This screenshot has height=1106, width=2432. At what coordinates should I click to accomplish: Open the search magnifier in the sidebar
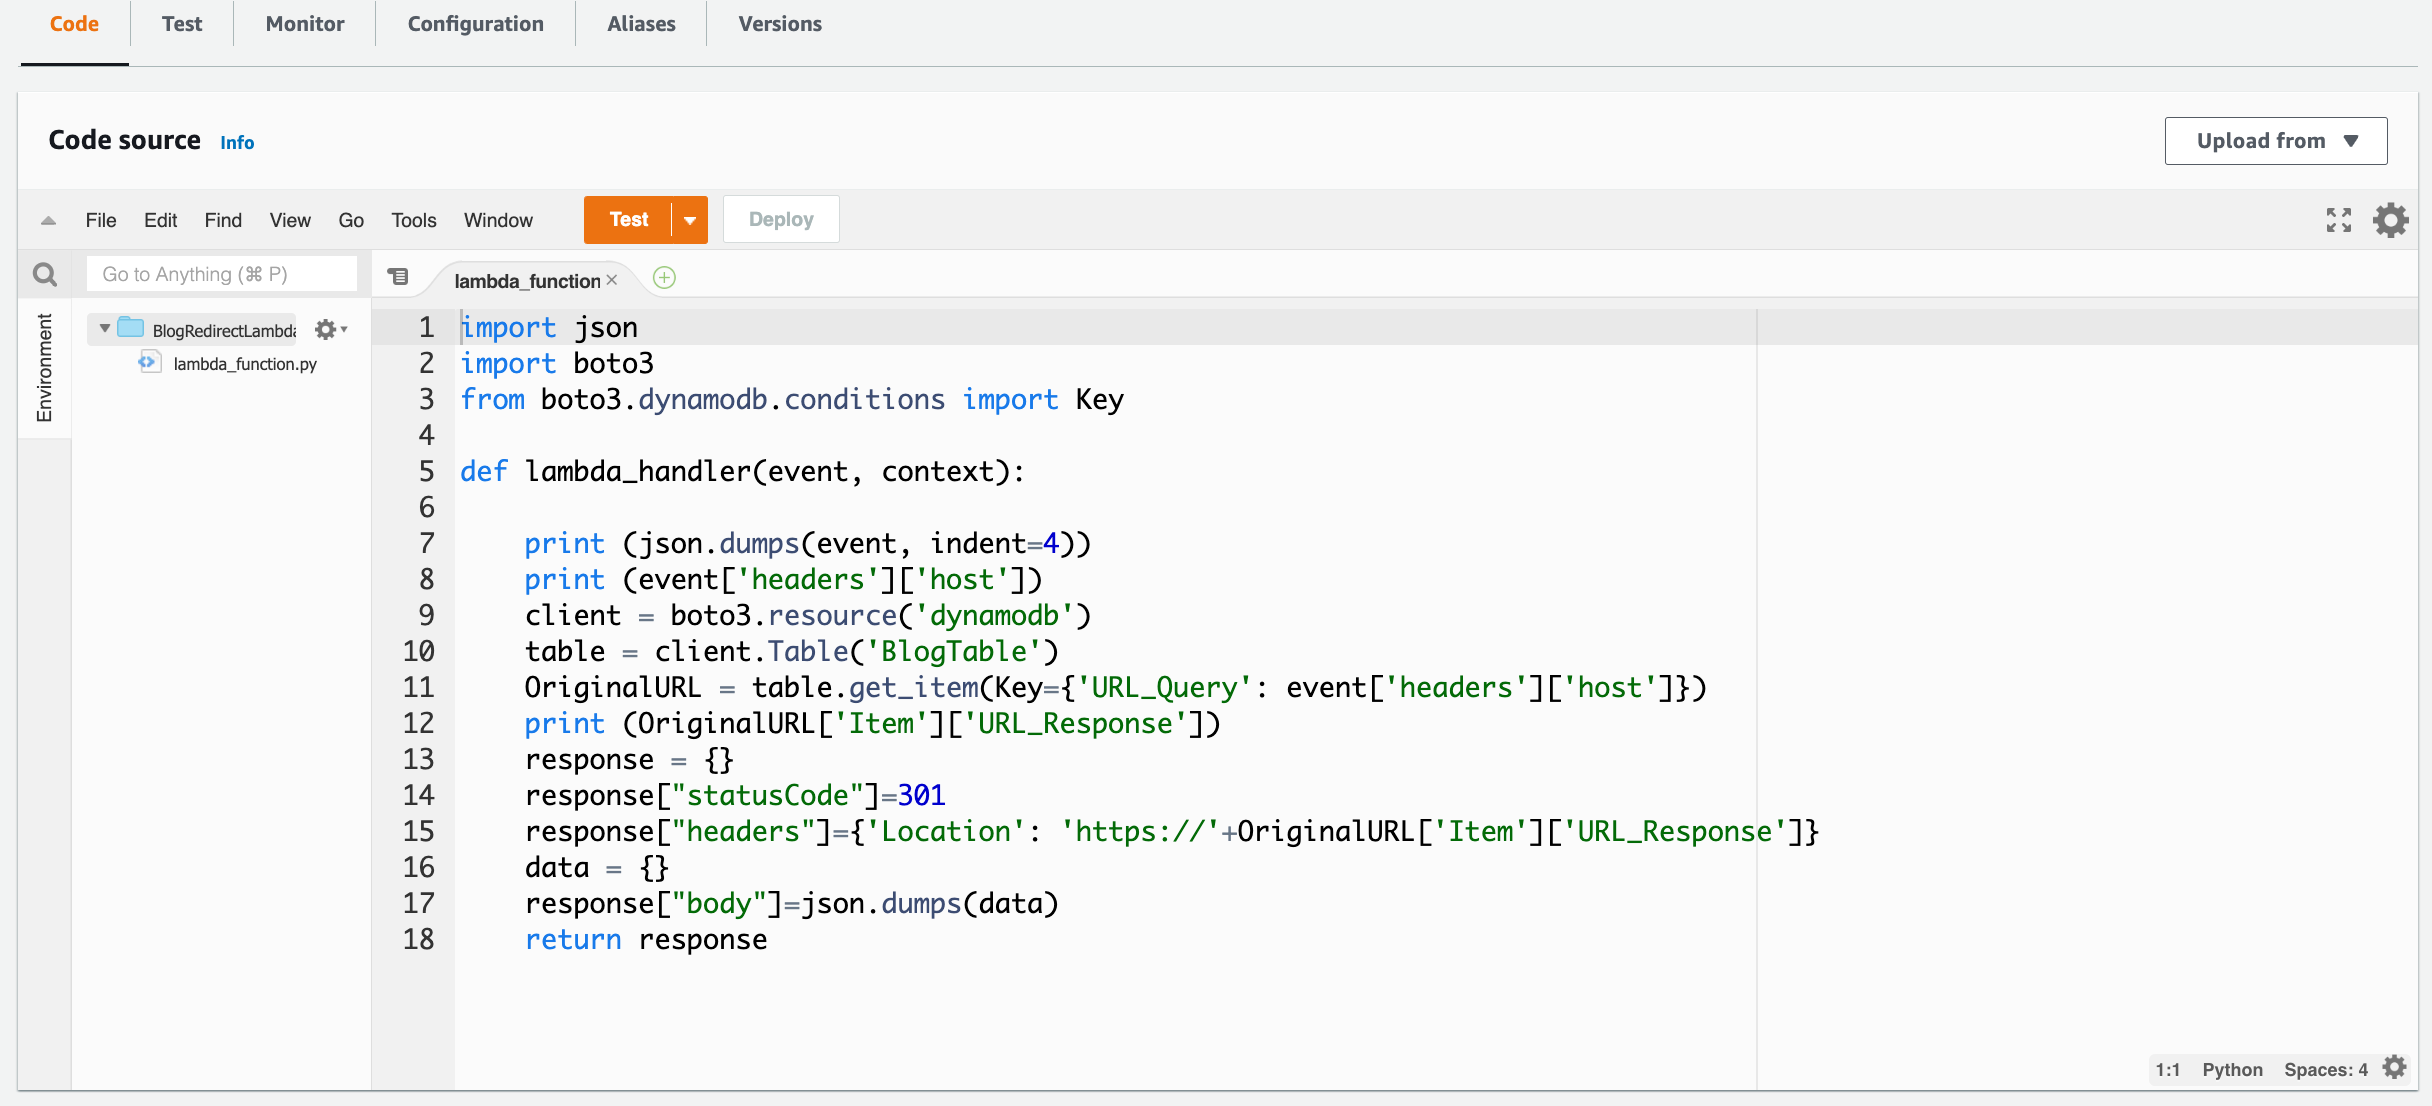pyautogui.click(x=46, y=273)
